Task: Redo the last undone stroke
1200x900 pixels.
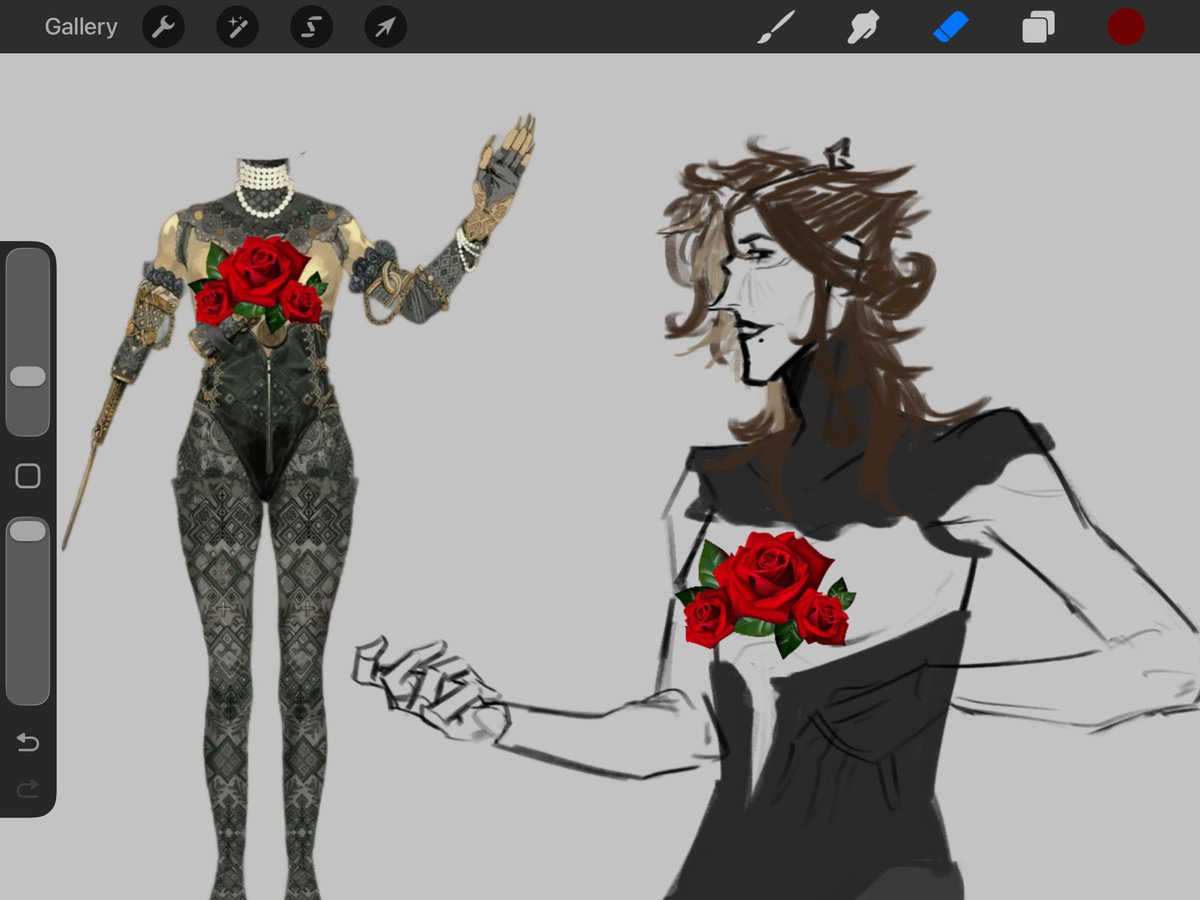Action: 28,790
